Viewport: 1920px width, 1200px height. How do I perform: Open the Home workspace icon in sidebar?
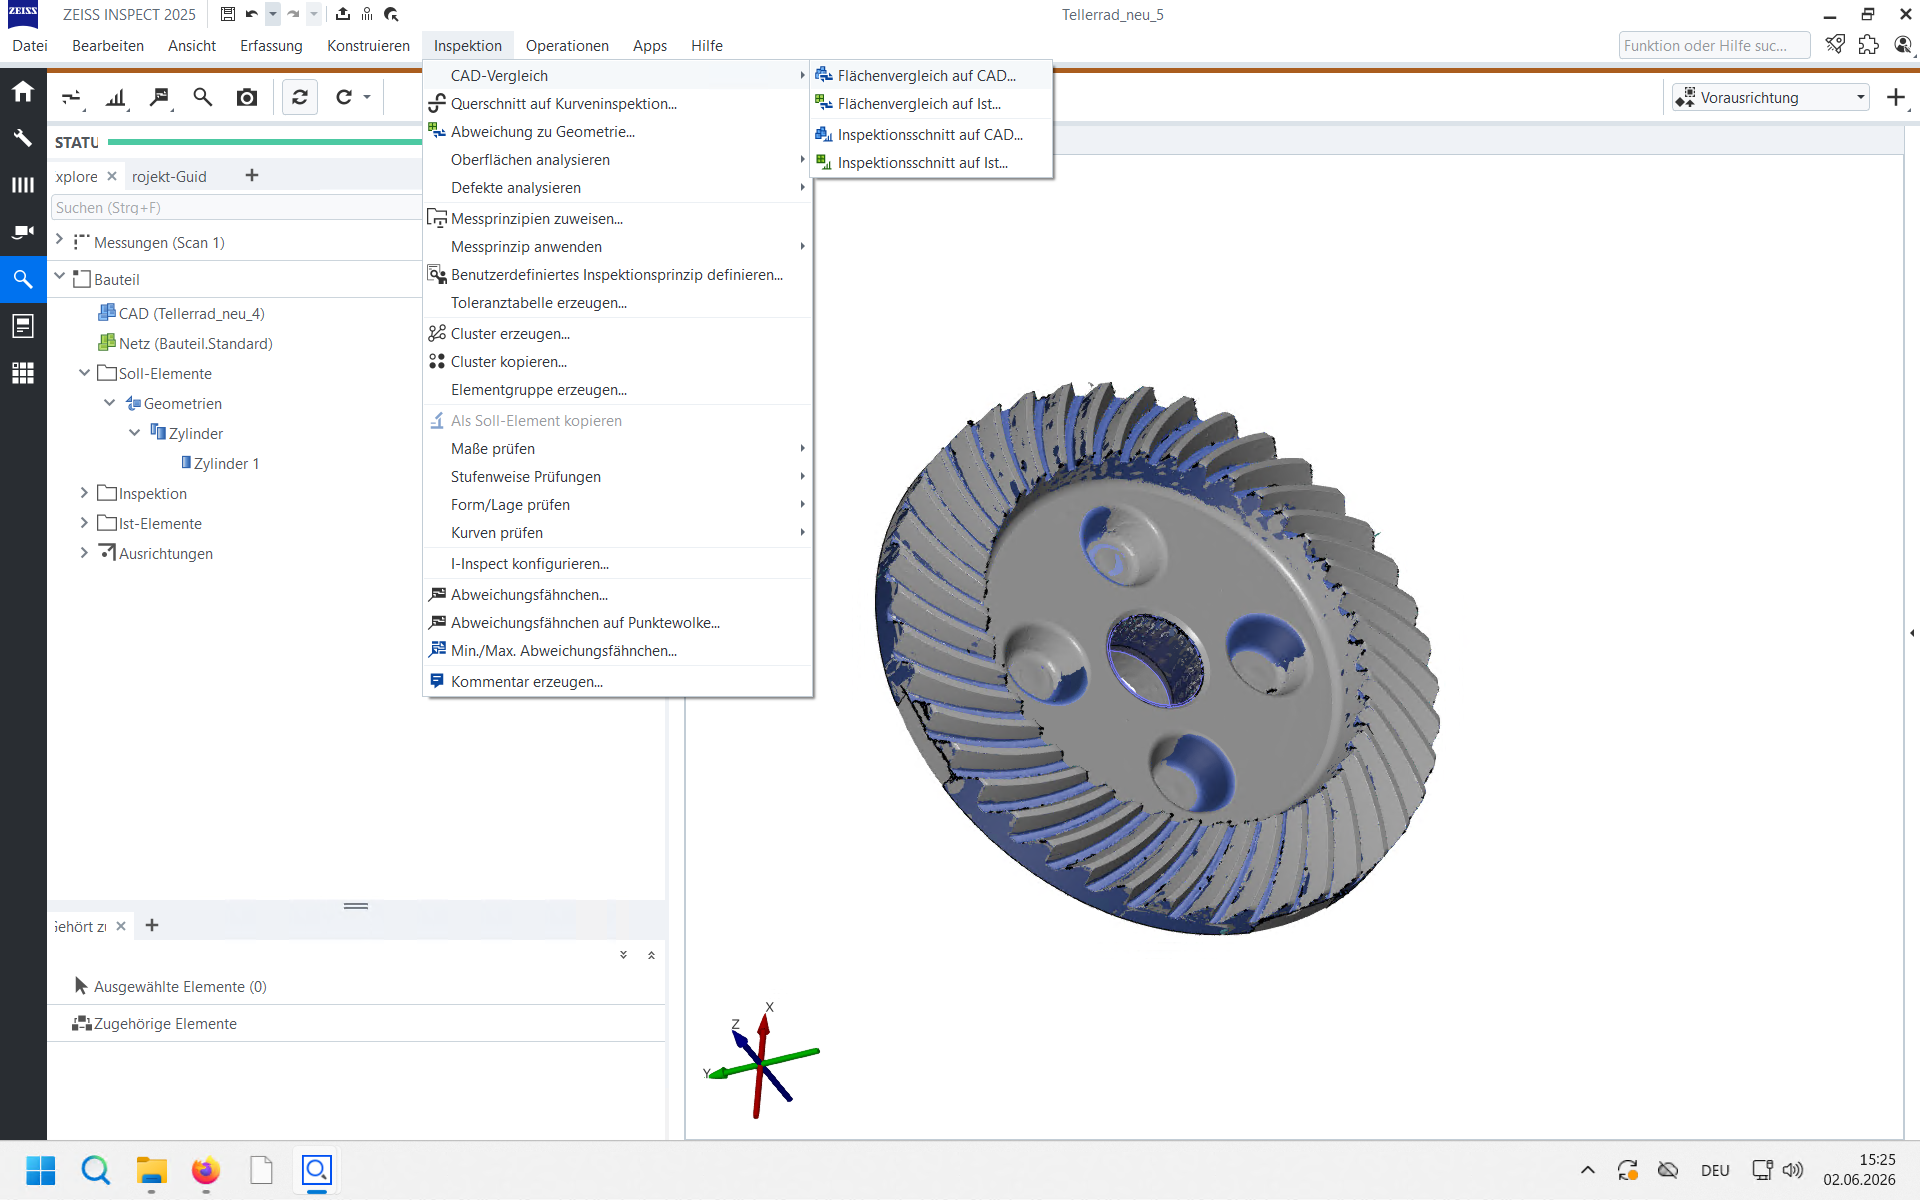click(23, 92)
